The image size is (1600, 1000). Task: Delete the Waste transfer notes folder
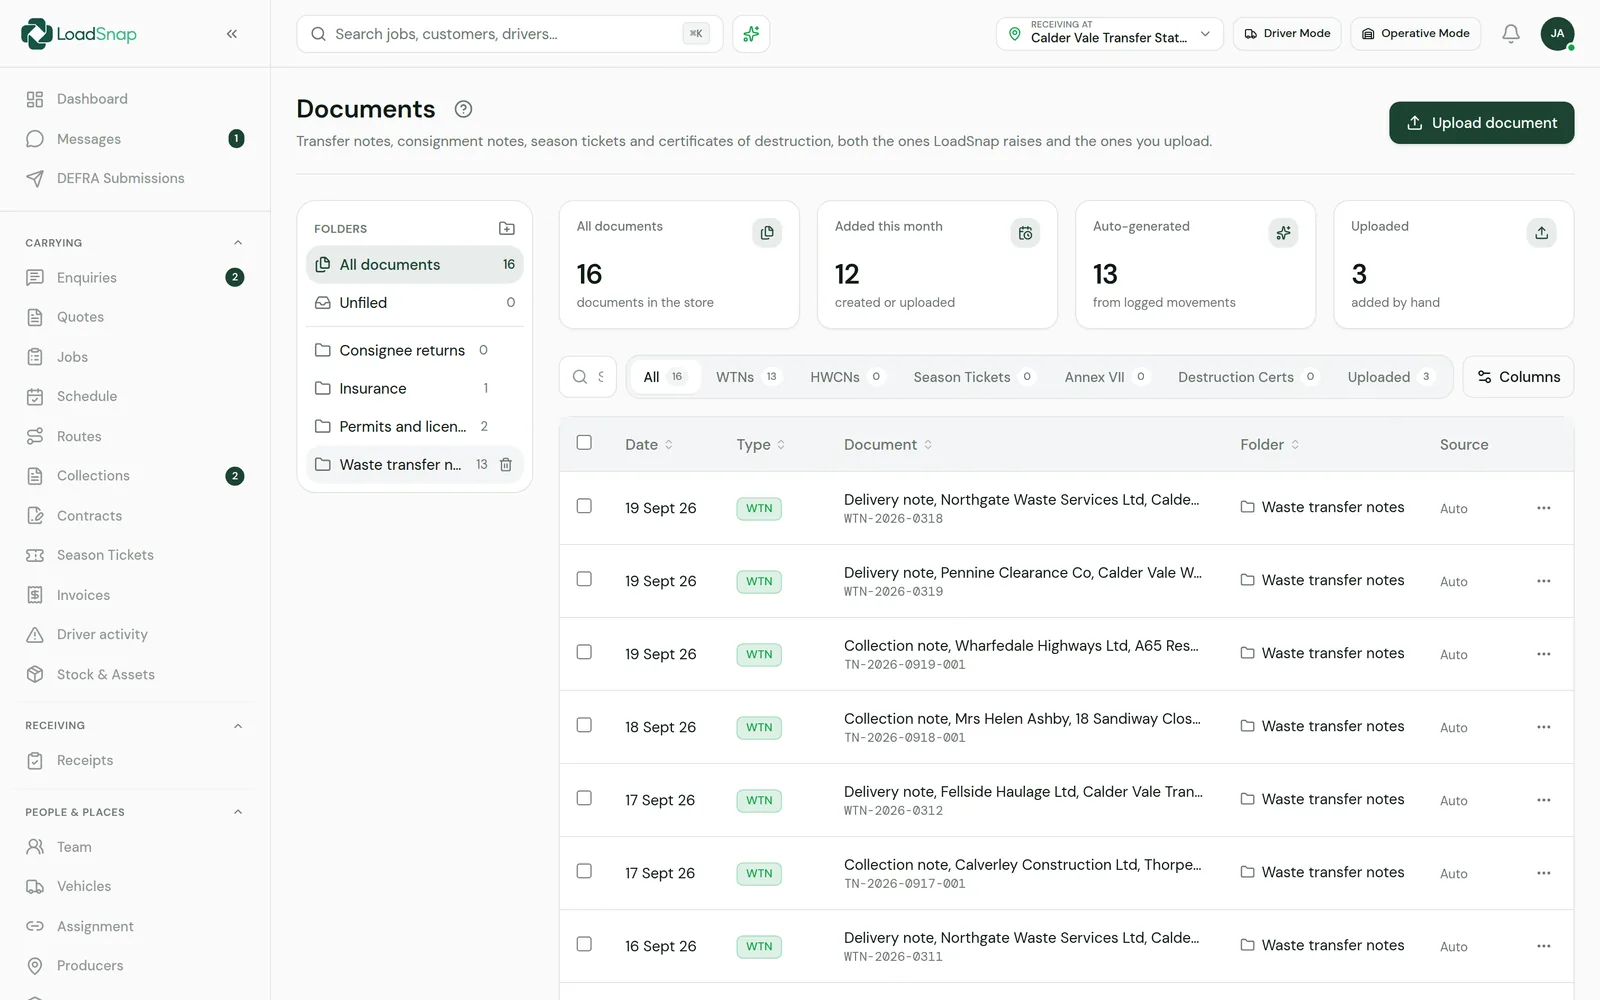tap(506, 465)
